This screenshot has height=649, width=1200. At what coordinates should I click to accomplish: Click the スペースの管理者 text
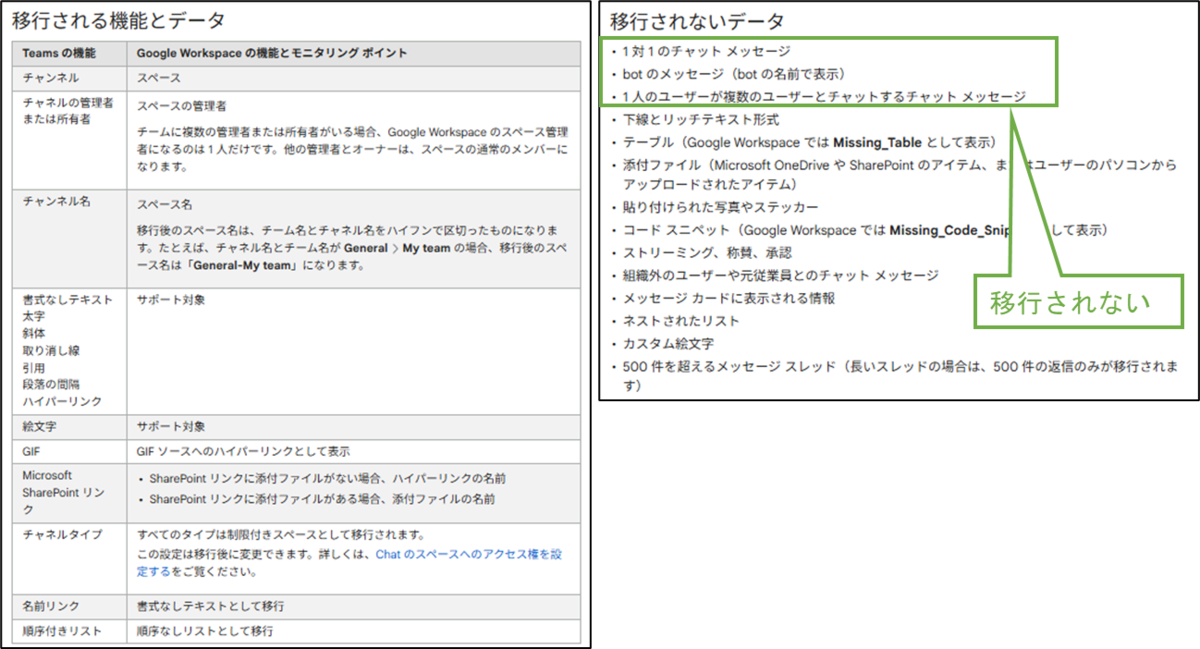[x=180, y=104]
